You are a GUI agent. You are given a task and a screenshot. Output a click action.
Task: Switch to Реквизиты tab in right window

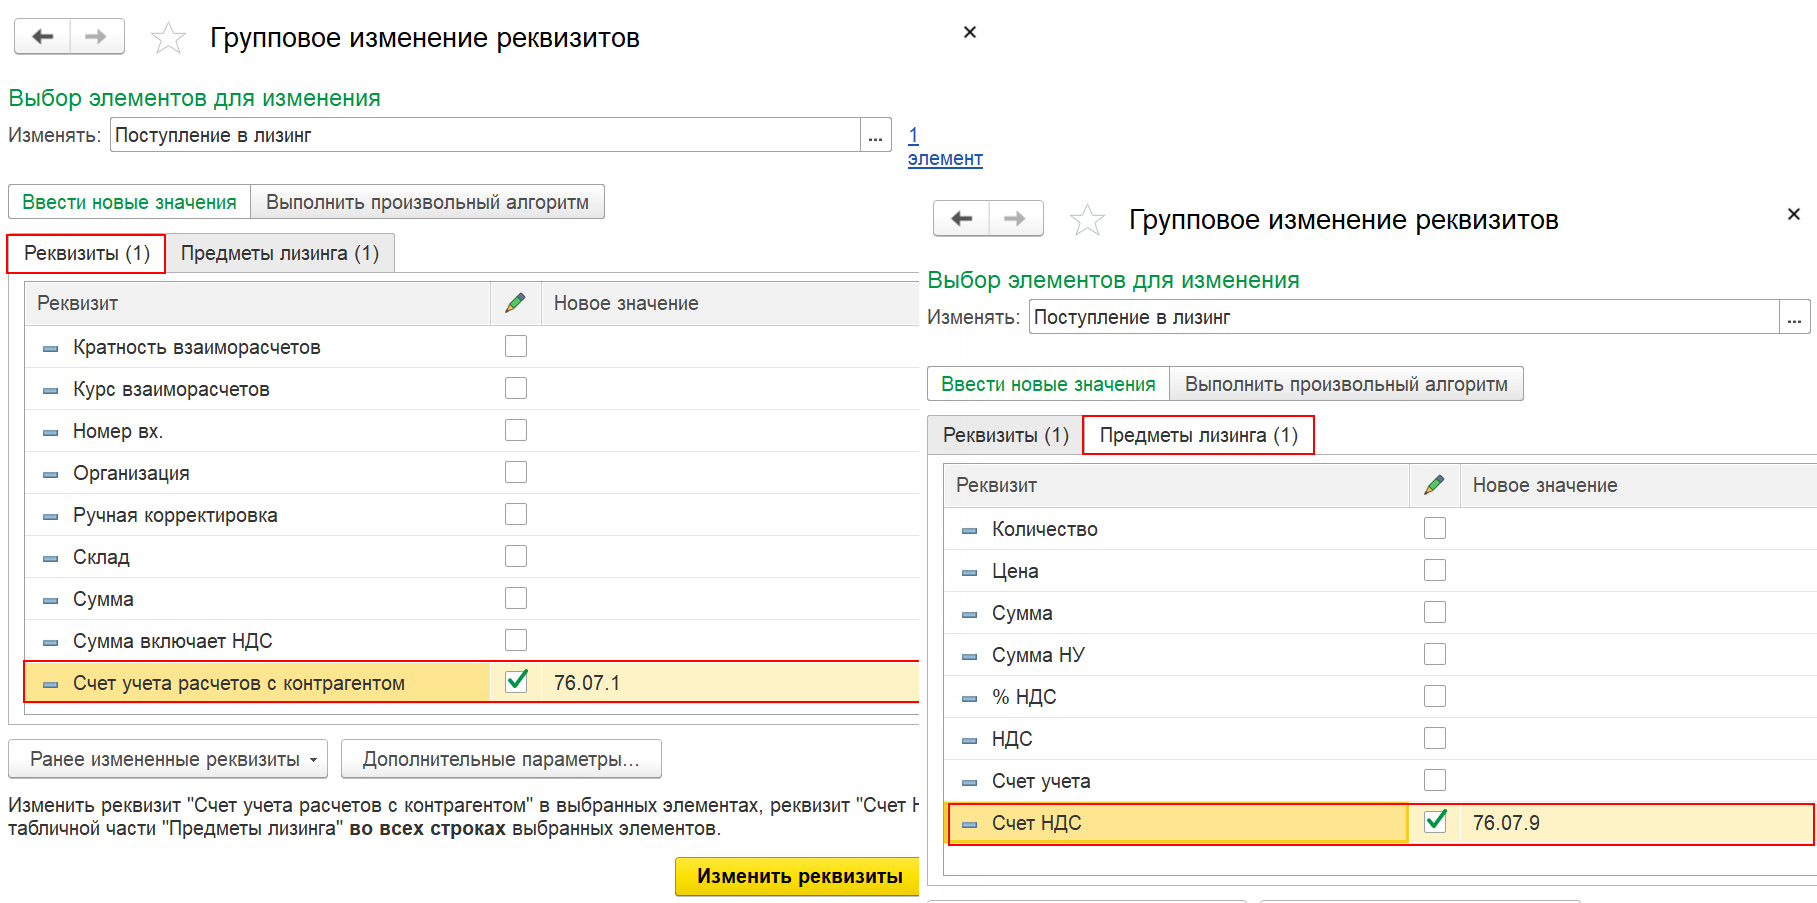pos(1006,435)
